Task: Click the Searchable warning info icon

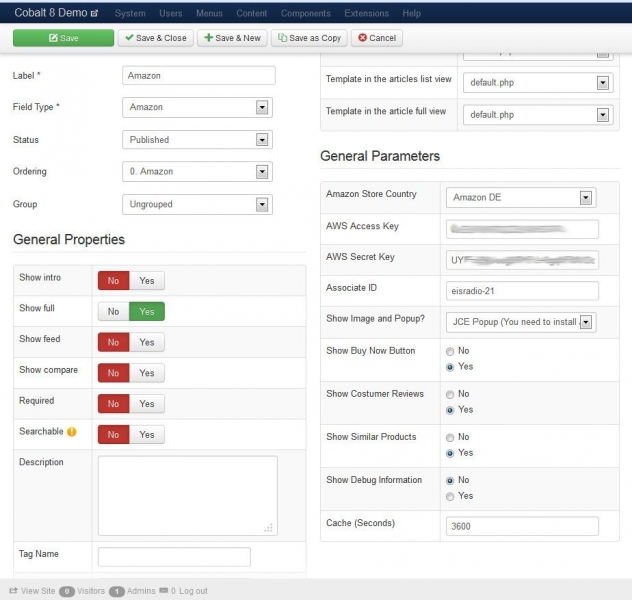Action: point(71,432)
